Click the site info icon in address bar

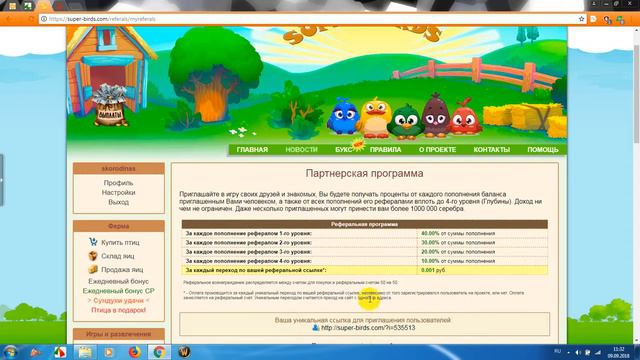click(44, 19)
